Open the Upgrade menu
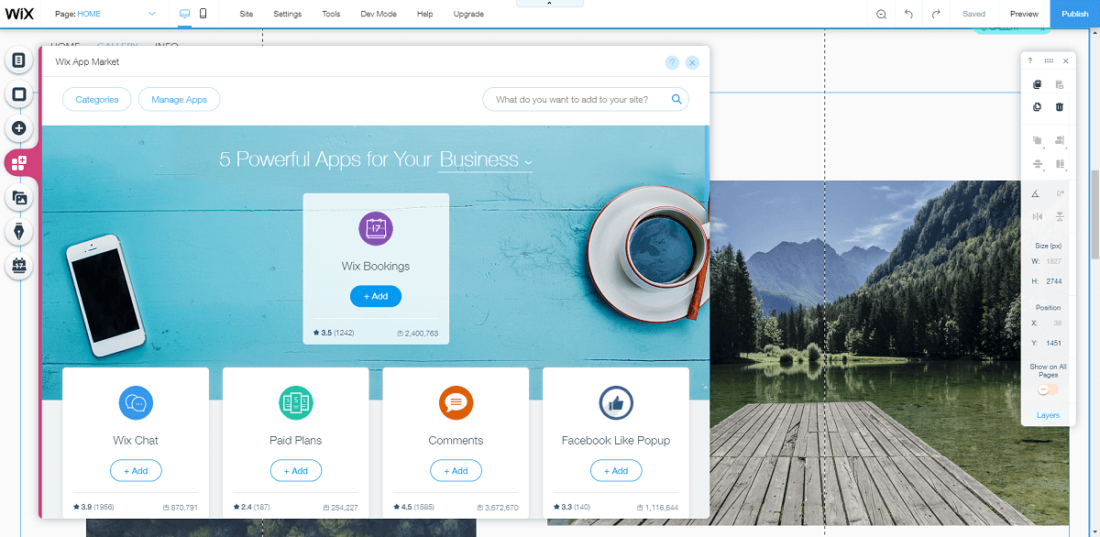1100x537 pixels. [468, 14]
